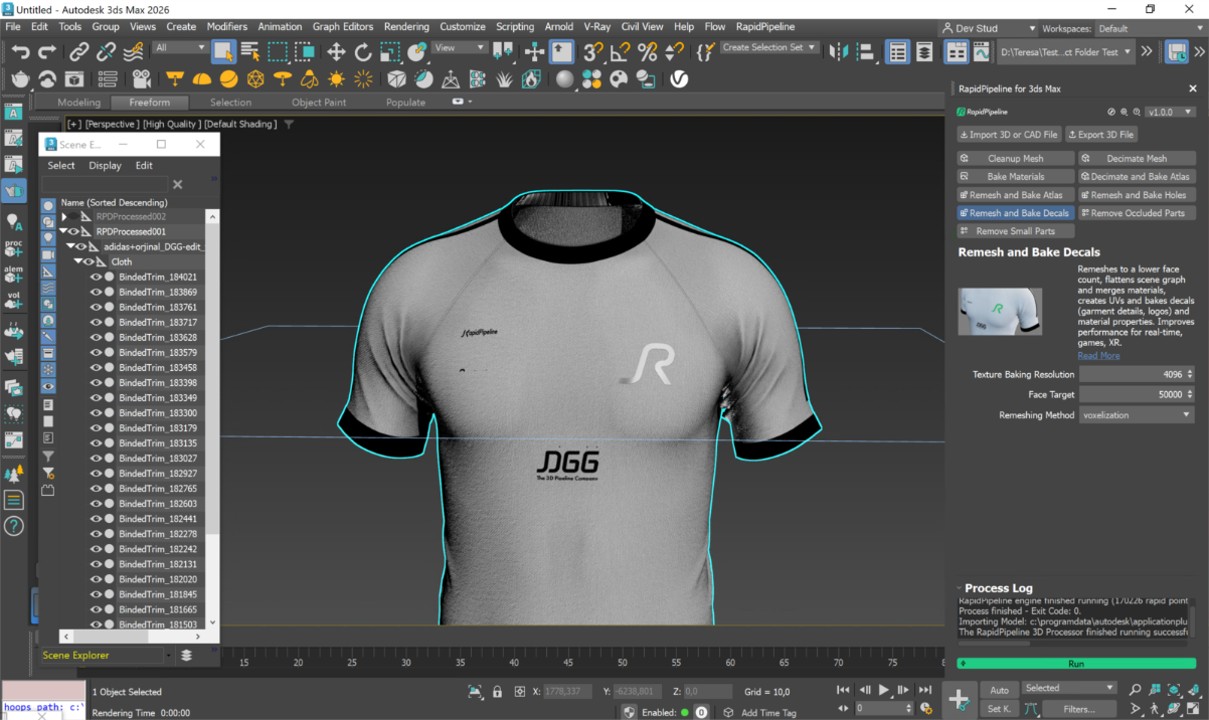1209x720 pixels.
Task: Click the Mirror tool icon
Action: pos(839,52)
